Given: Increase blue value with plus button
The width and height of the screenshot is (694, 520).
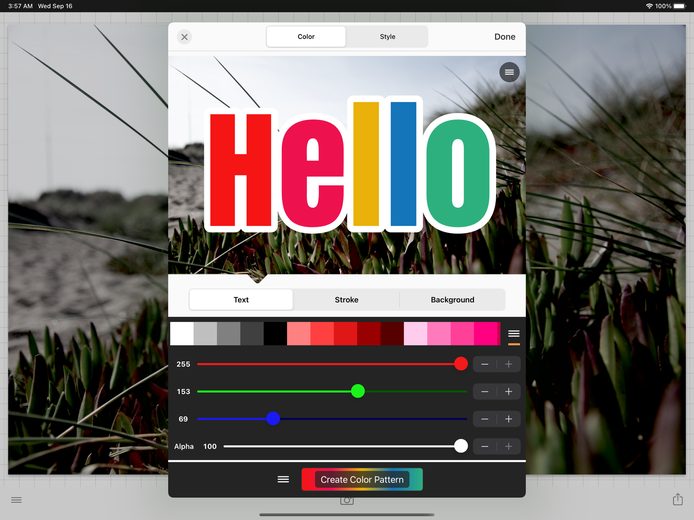Looking at the screenshot, I should [509, 419].
